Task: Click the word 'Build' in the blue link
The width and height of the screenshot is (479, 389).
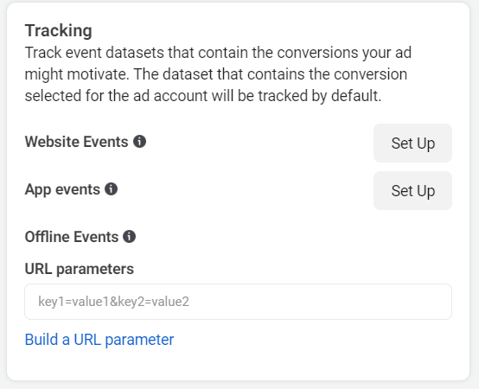Action: tap(42, 340)
